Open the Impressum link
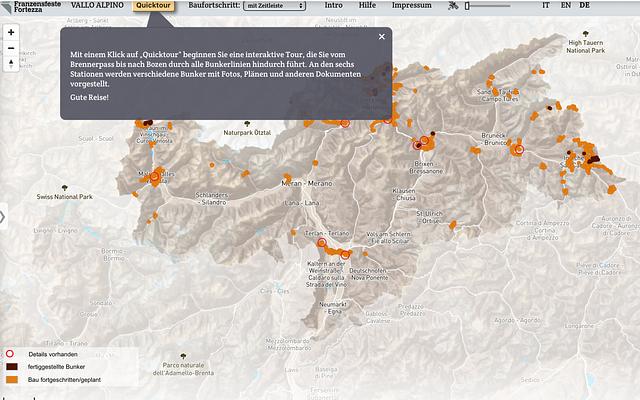The width and height of the screenshot is (640, 400). pyautogui.click(x=412, y=6)
